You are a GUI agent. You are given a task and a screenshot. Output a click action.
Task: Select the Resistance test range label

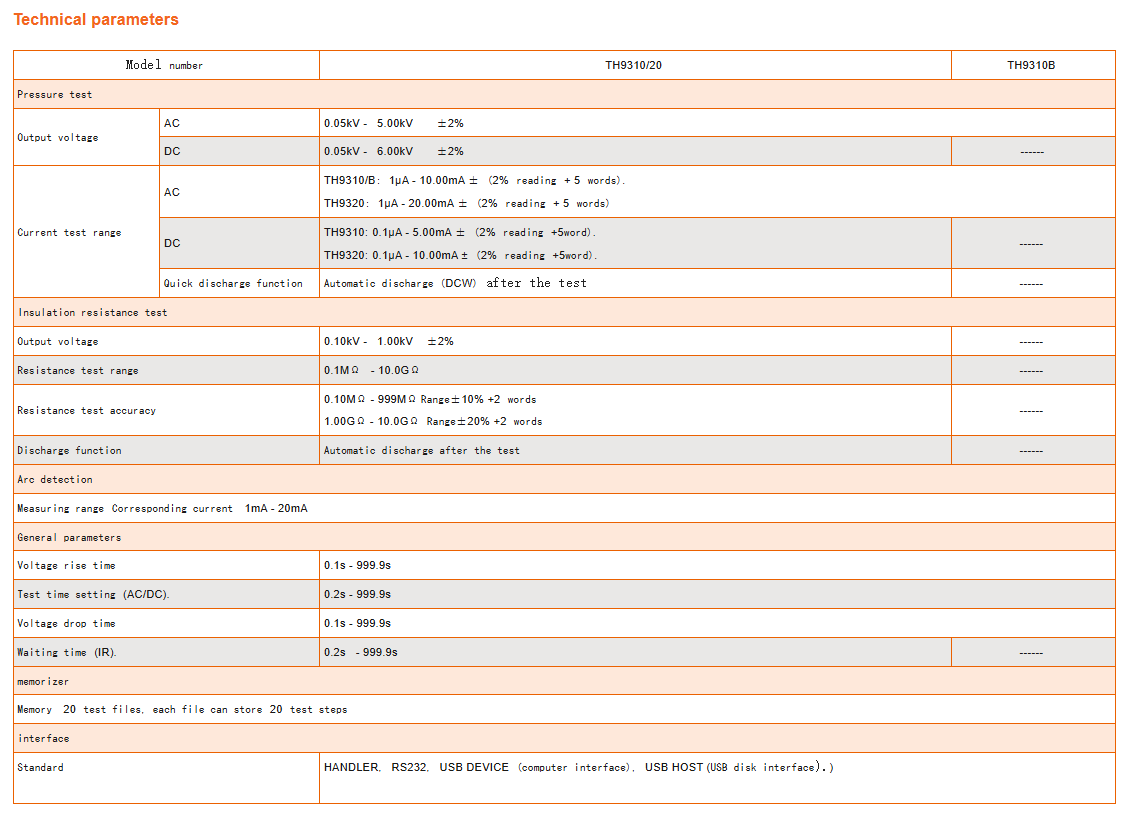(x=78, y=371)
